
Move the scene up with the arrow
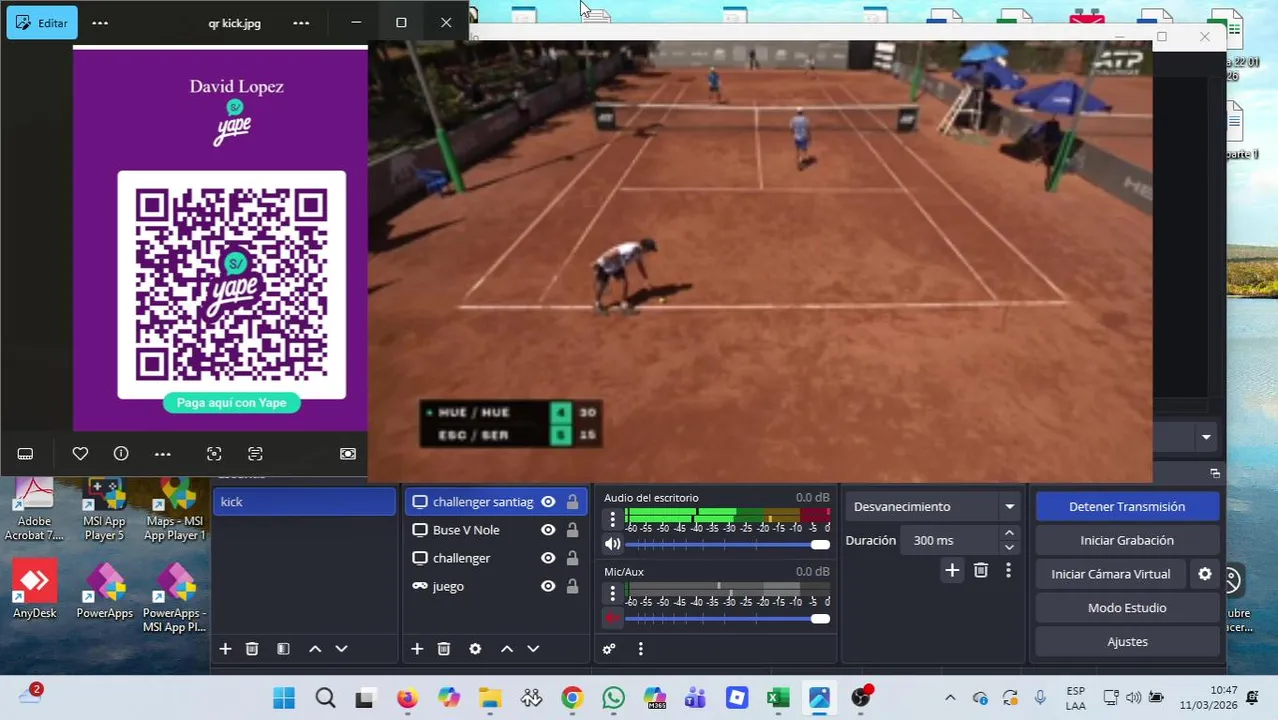(315, 649)
